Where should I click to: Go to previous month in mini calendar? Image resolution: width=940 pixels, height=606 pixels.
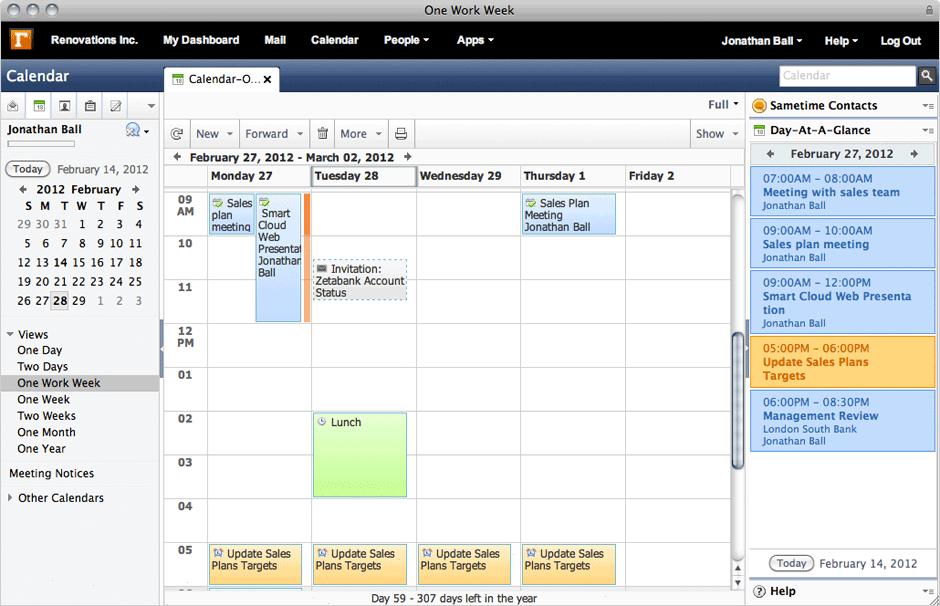pos(23,189)
